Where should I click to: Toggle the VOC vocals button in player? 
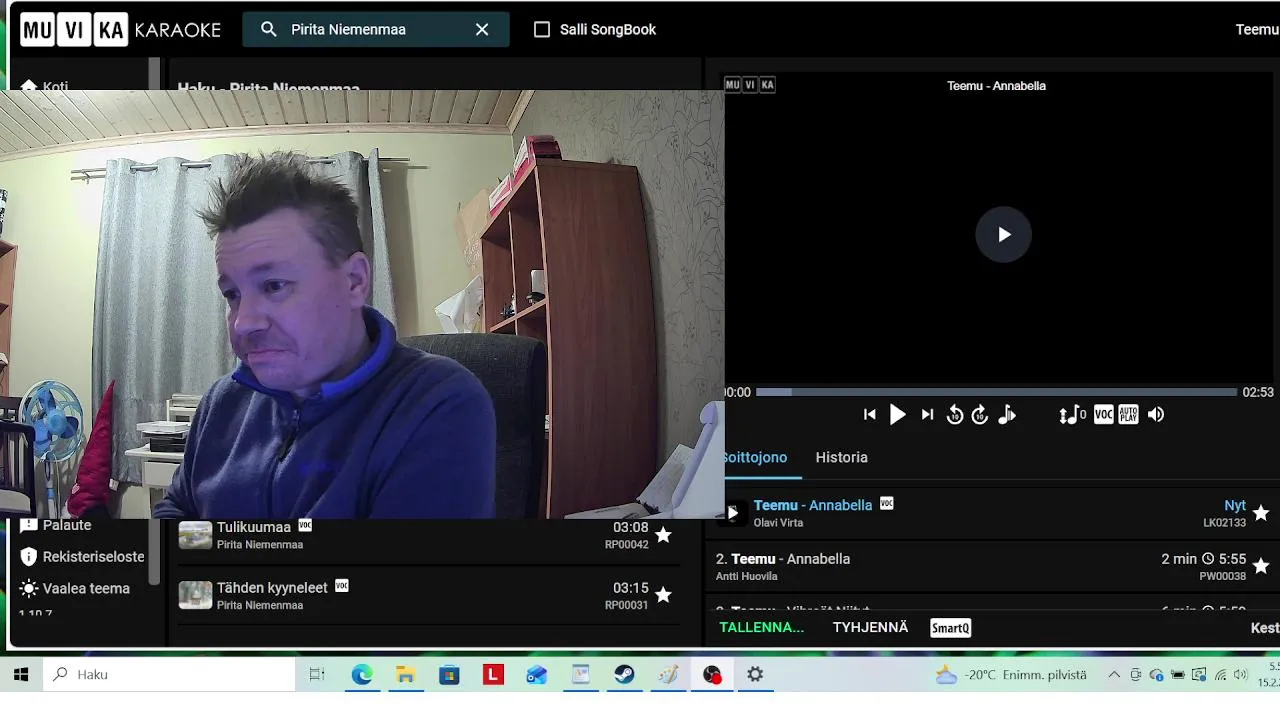1103,415
